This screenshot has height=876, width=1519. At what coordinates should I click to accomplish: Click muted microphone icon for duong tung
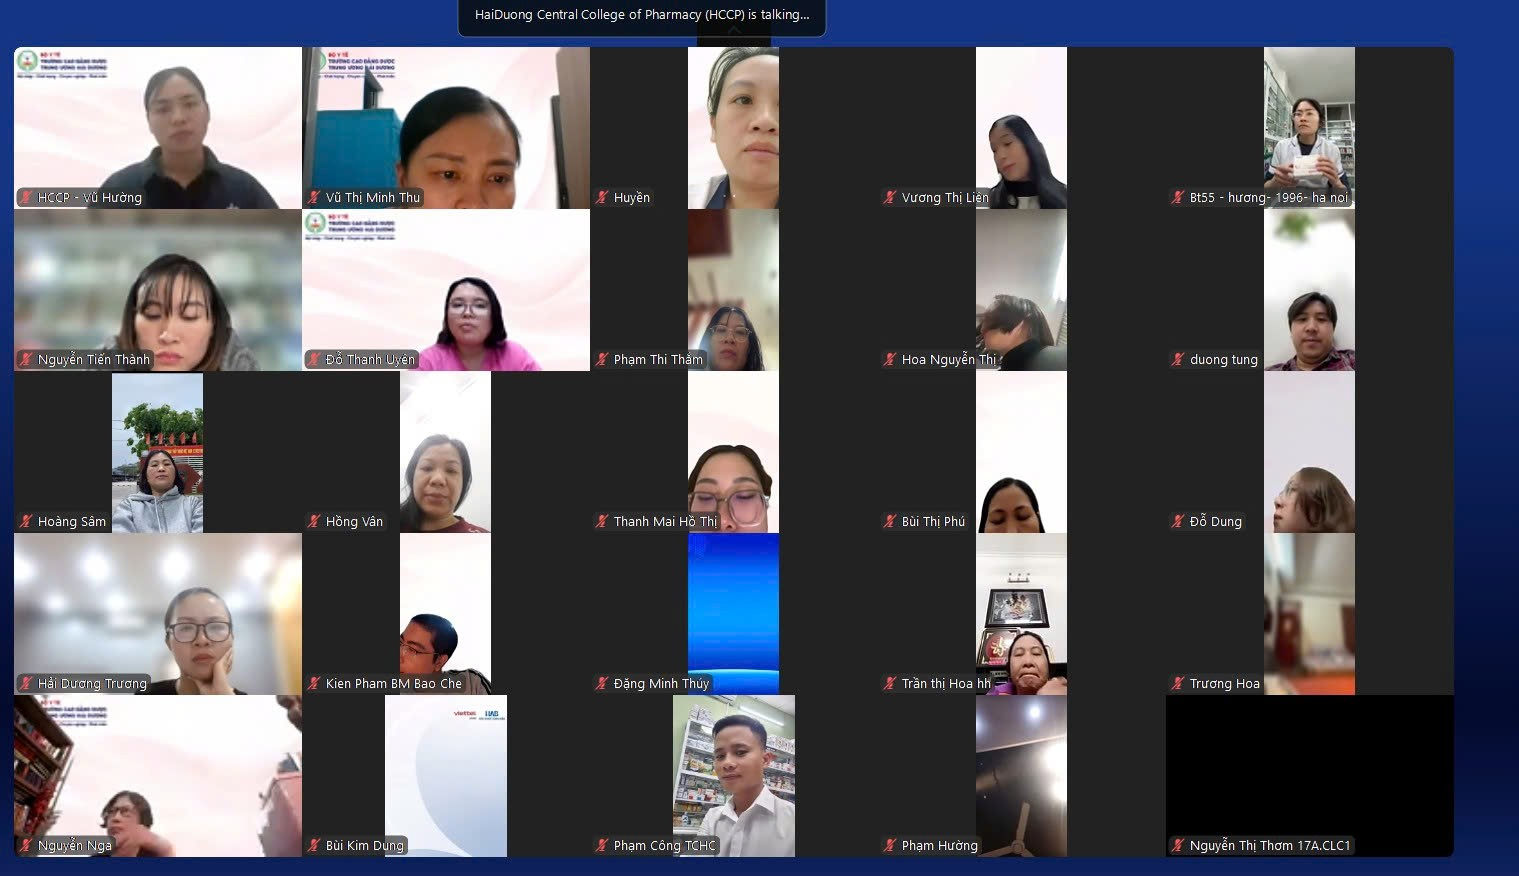click(x=1179, y=360)
